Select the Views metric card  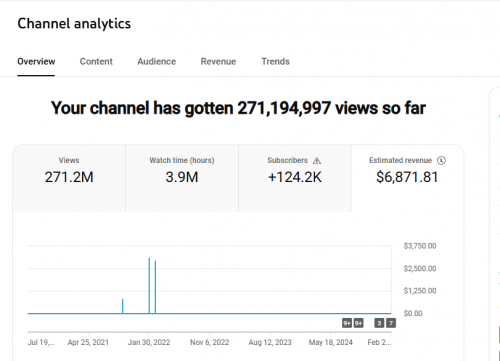pyautogui.click(x=69, y=178)
